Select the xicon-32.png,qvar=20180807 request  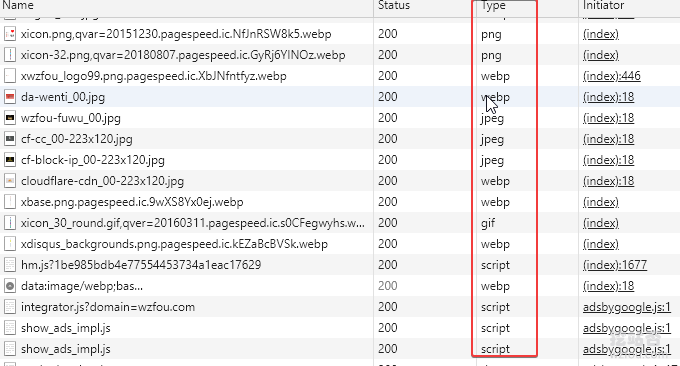(x=183, y=55)
